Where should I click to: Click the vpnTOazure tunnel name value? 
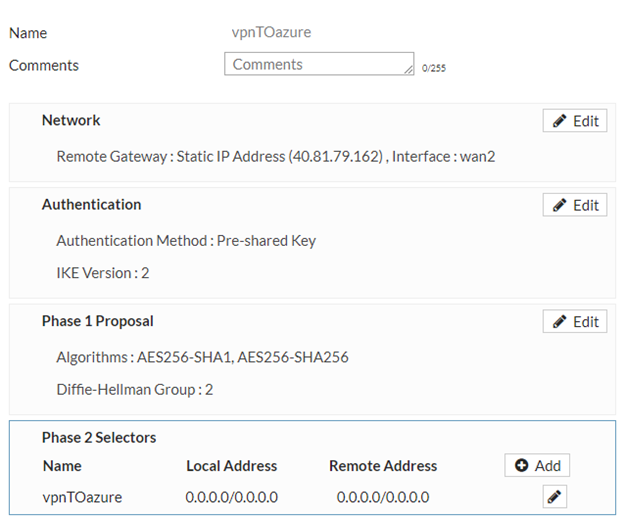click(271, 32)
